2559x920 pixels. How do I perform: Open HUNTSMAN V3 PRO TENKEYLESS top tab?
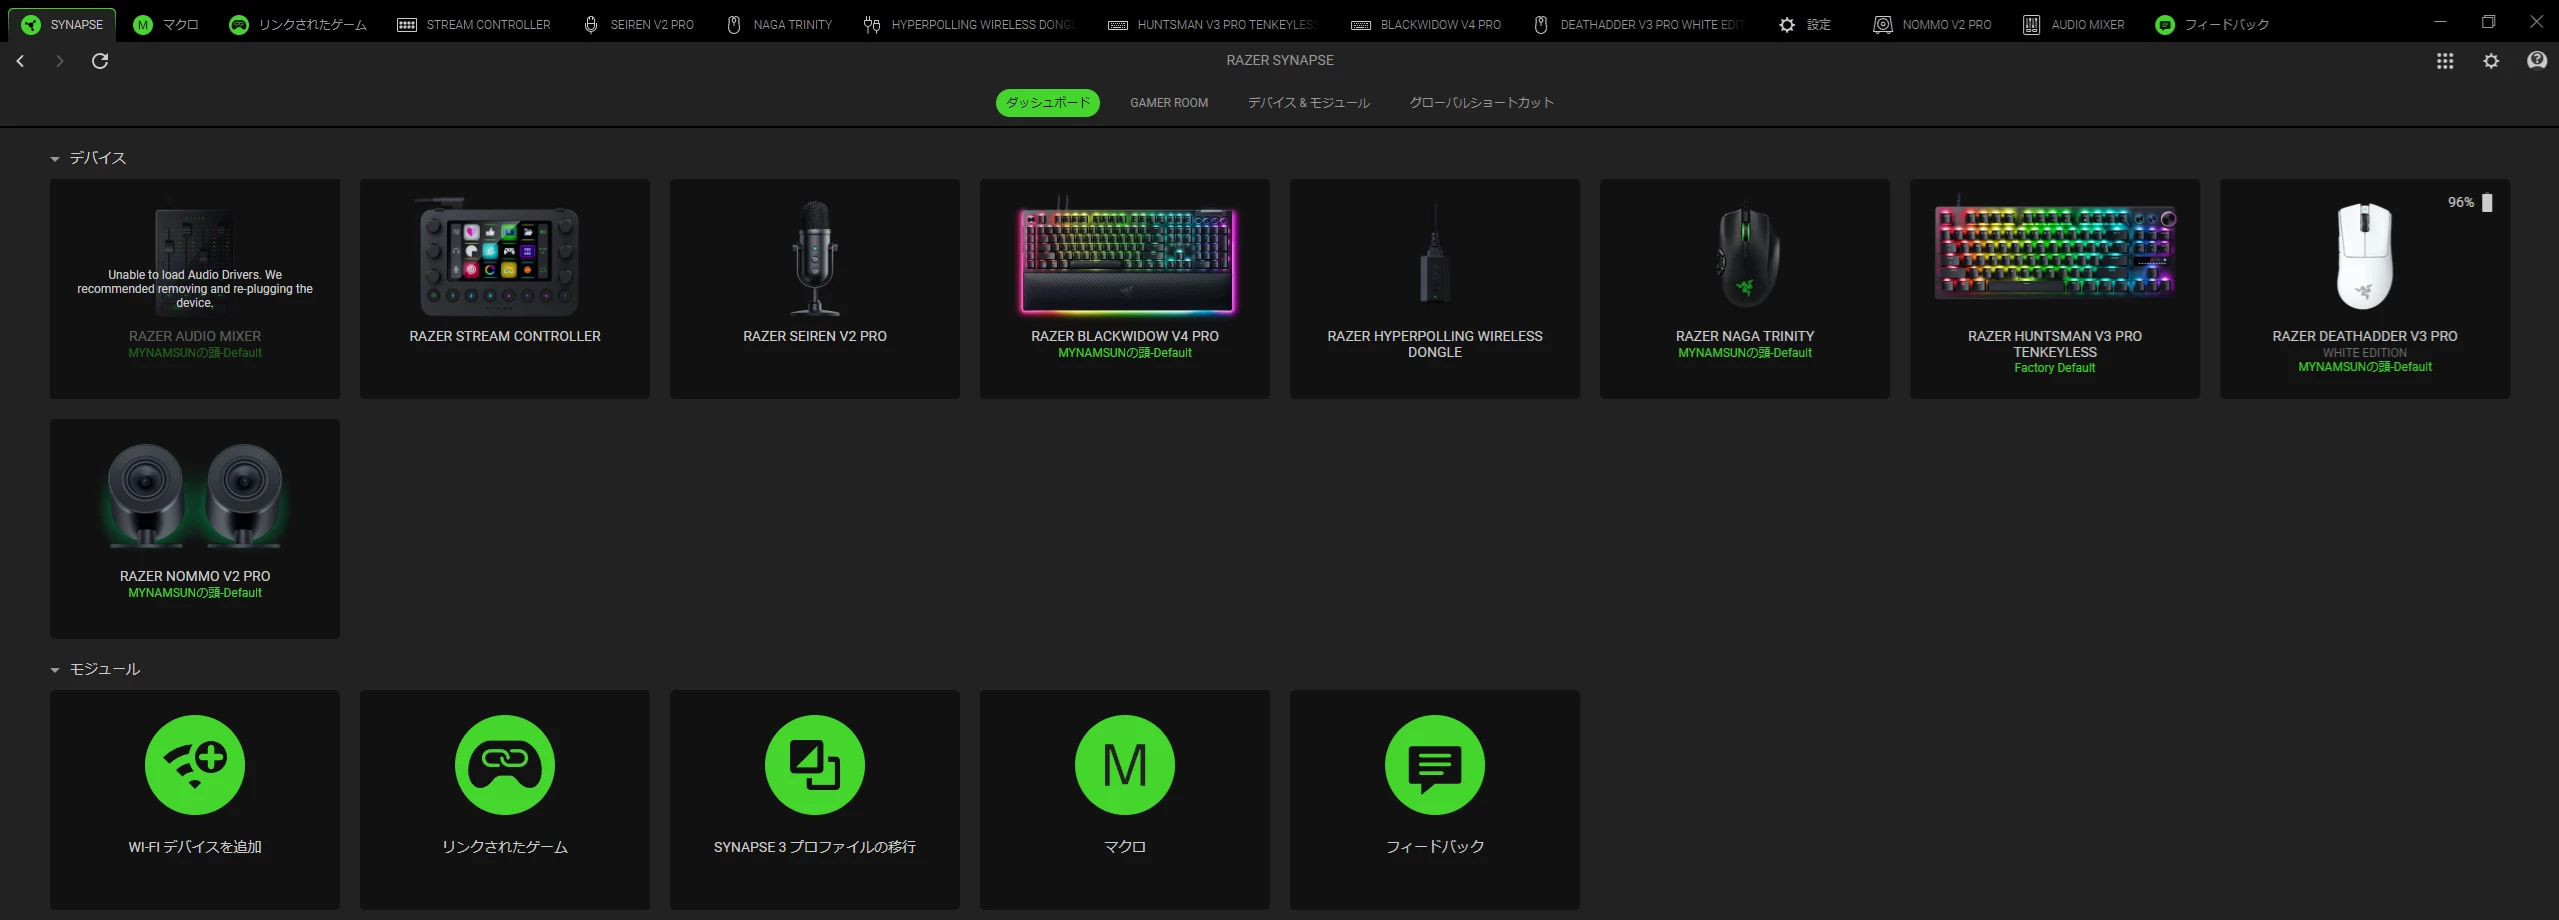click(x=1213, y=25)
